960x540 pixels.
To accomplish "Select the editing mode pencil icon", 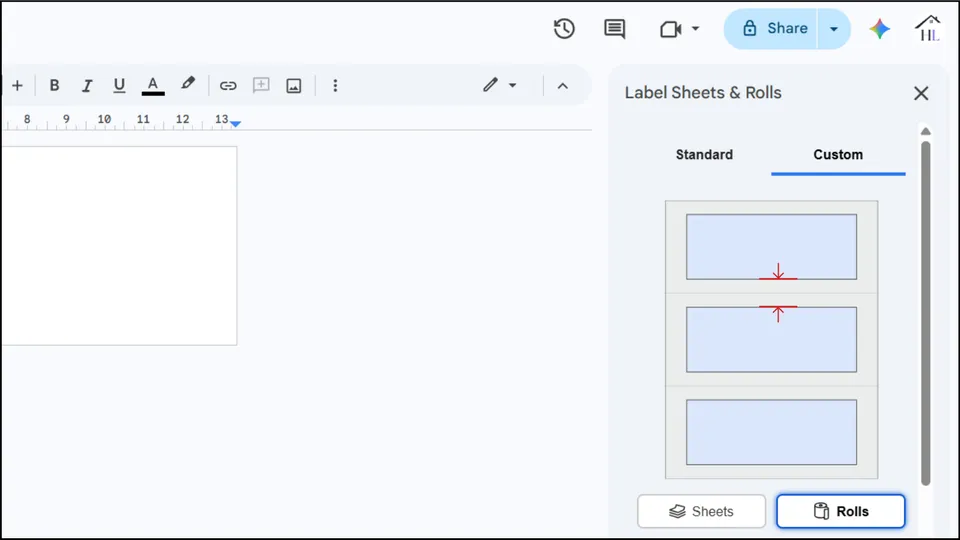I will click(x=490, y=85).
